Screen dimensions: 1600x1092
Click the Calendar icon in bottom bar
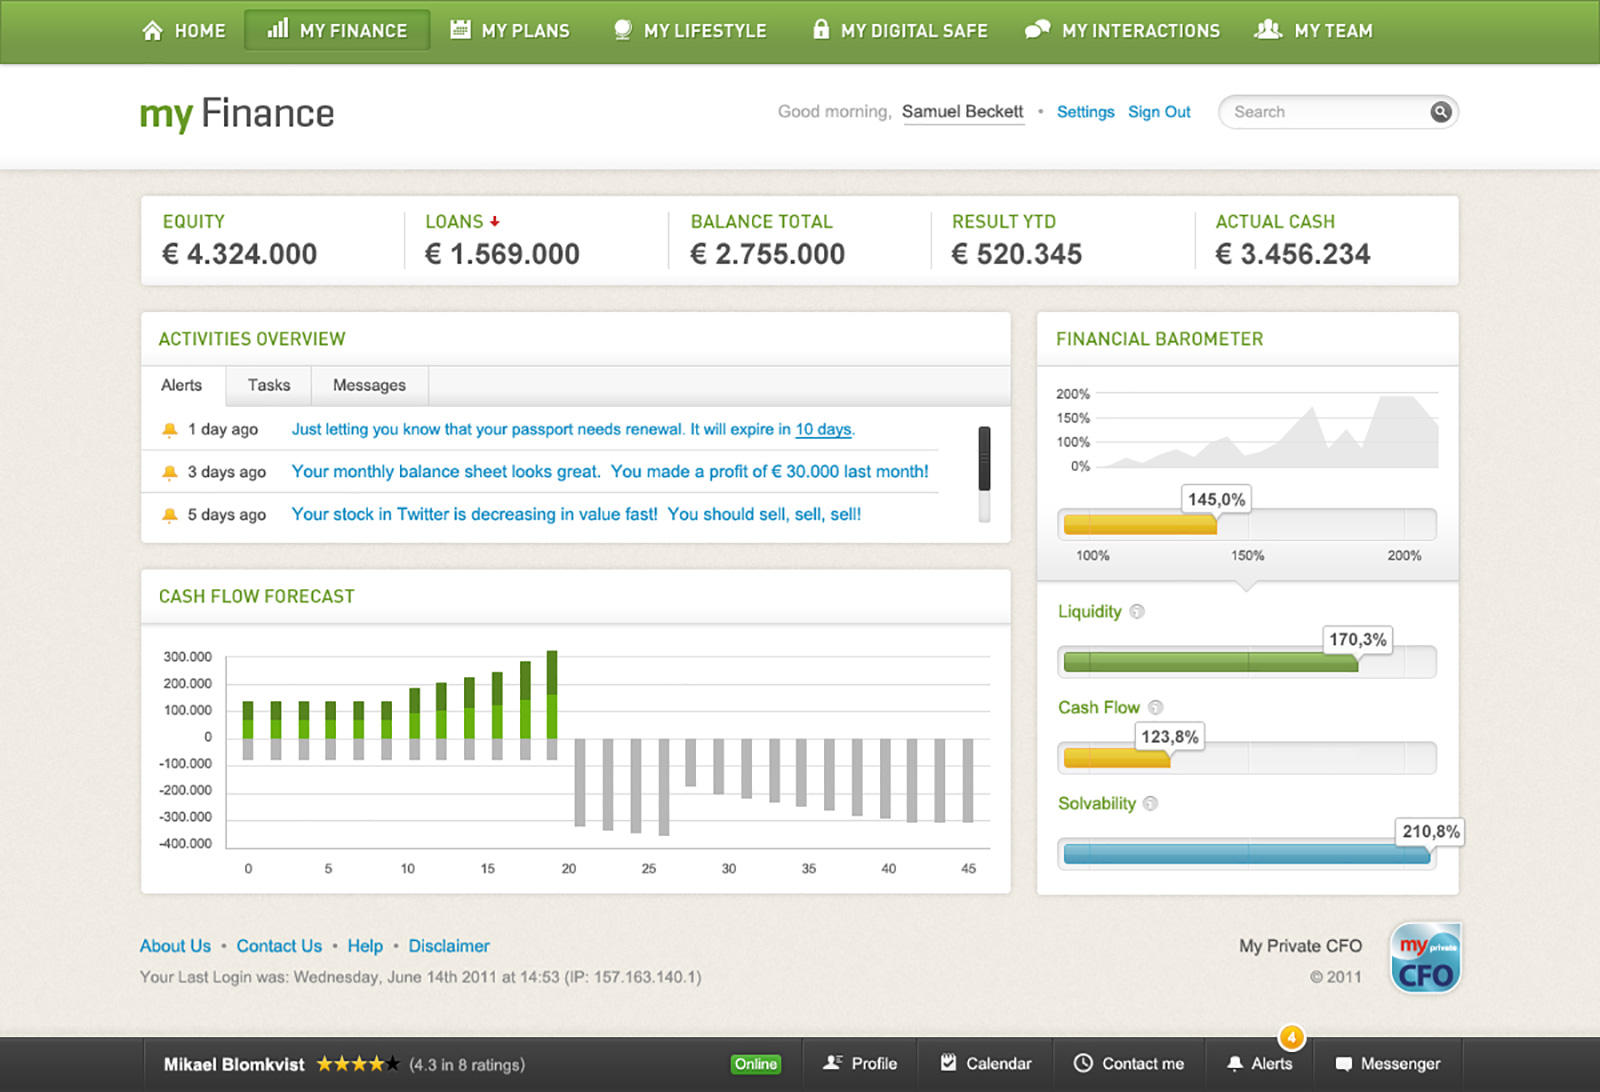[948, 1063]
